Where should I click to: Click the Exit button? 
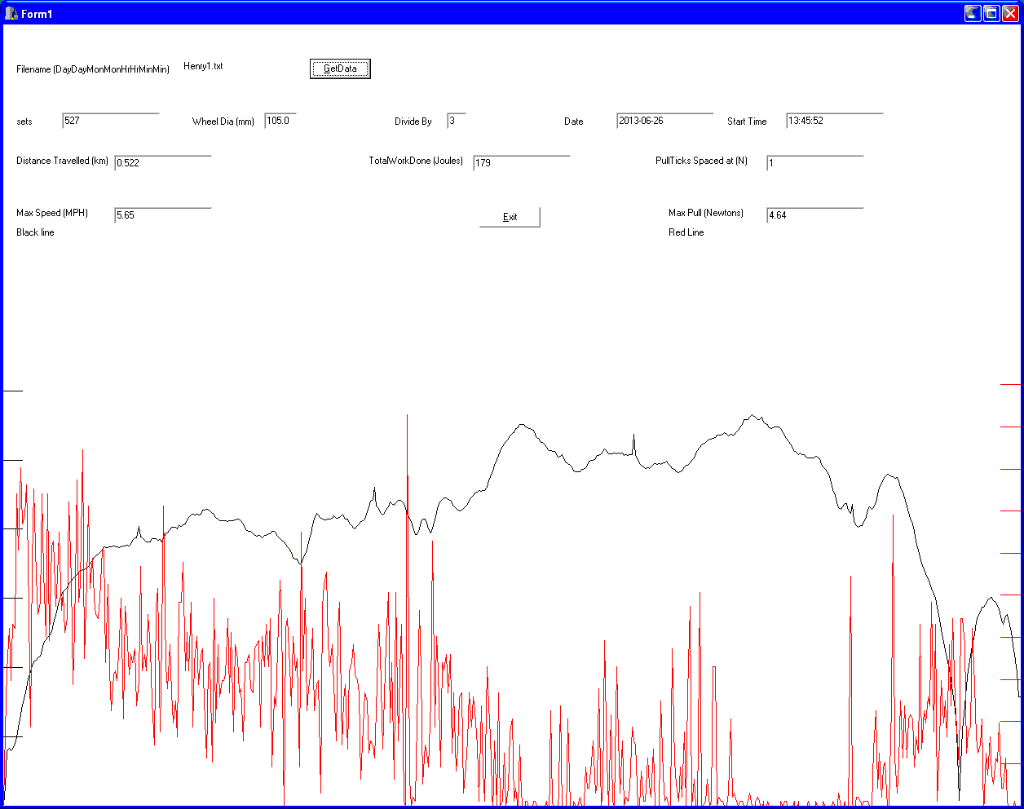pyautogui.click(x=510, y=217)
